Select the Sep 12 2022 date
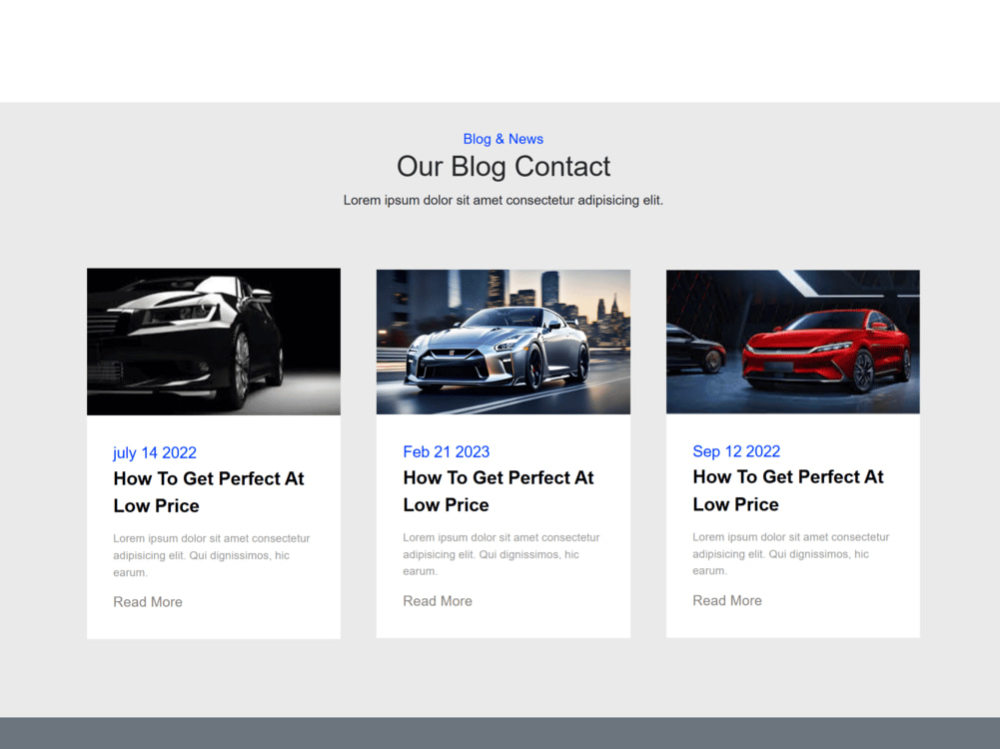Viewport: 1000px width, 749px height. coord(737,451)
